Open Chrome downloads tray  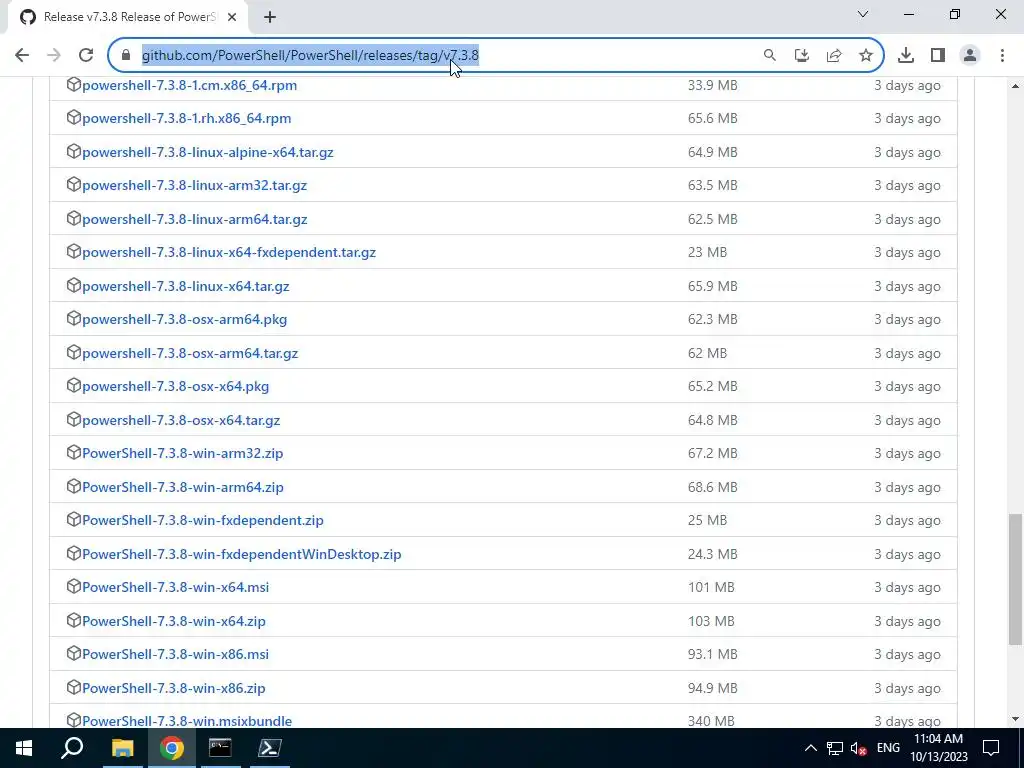point(906,56)
